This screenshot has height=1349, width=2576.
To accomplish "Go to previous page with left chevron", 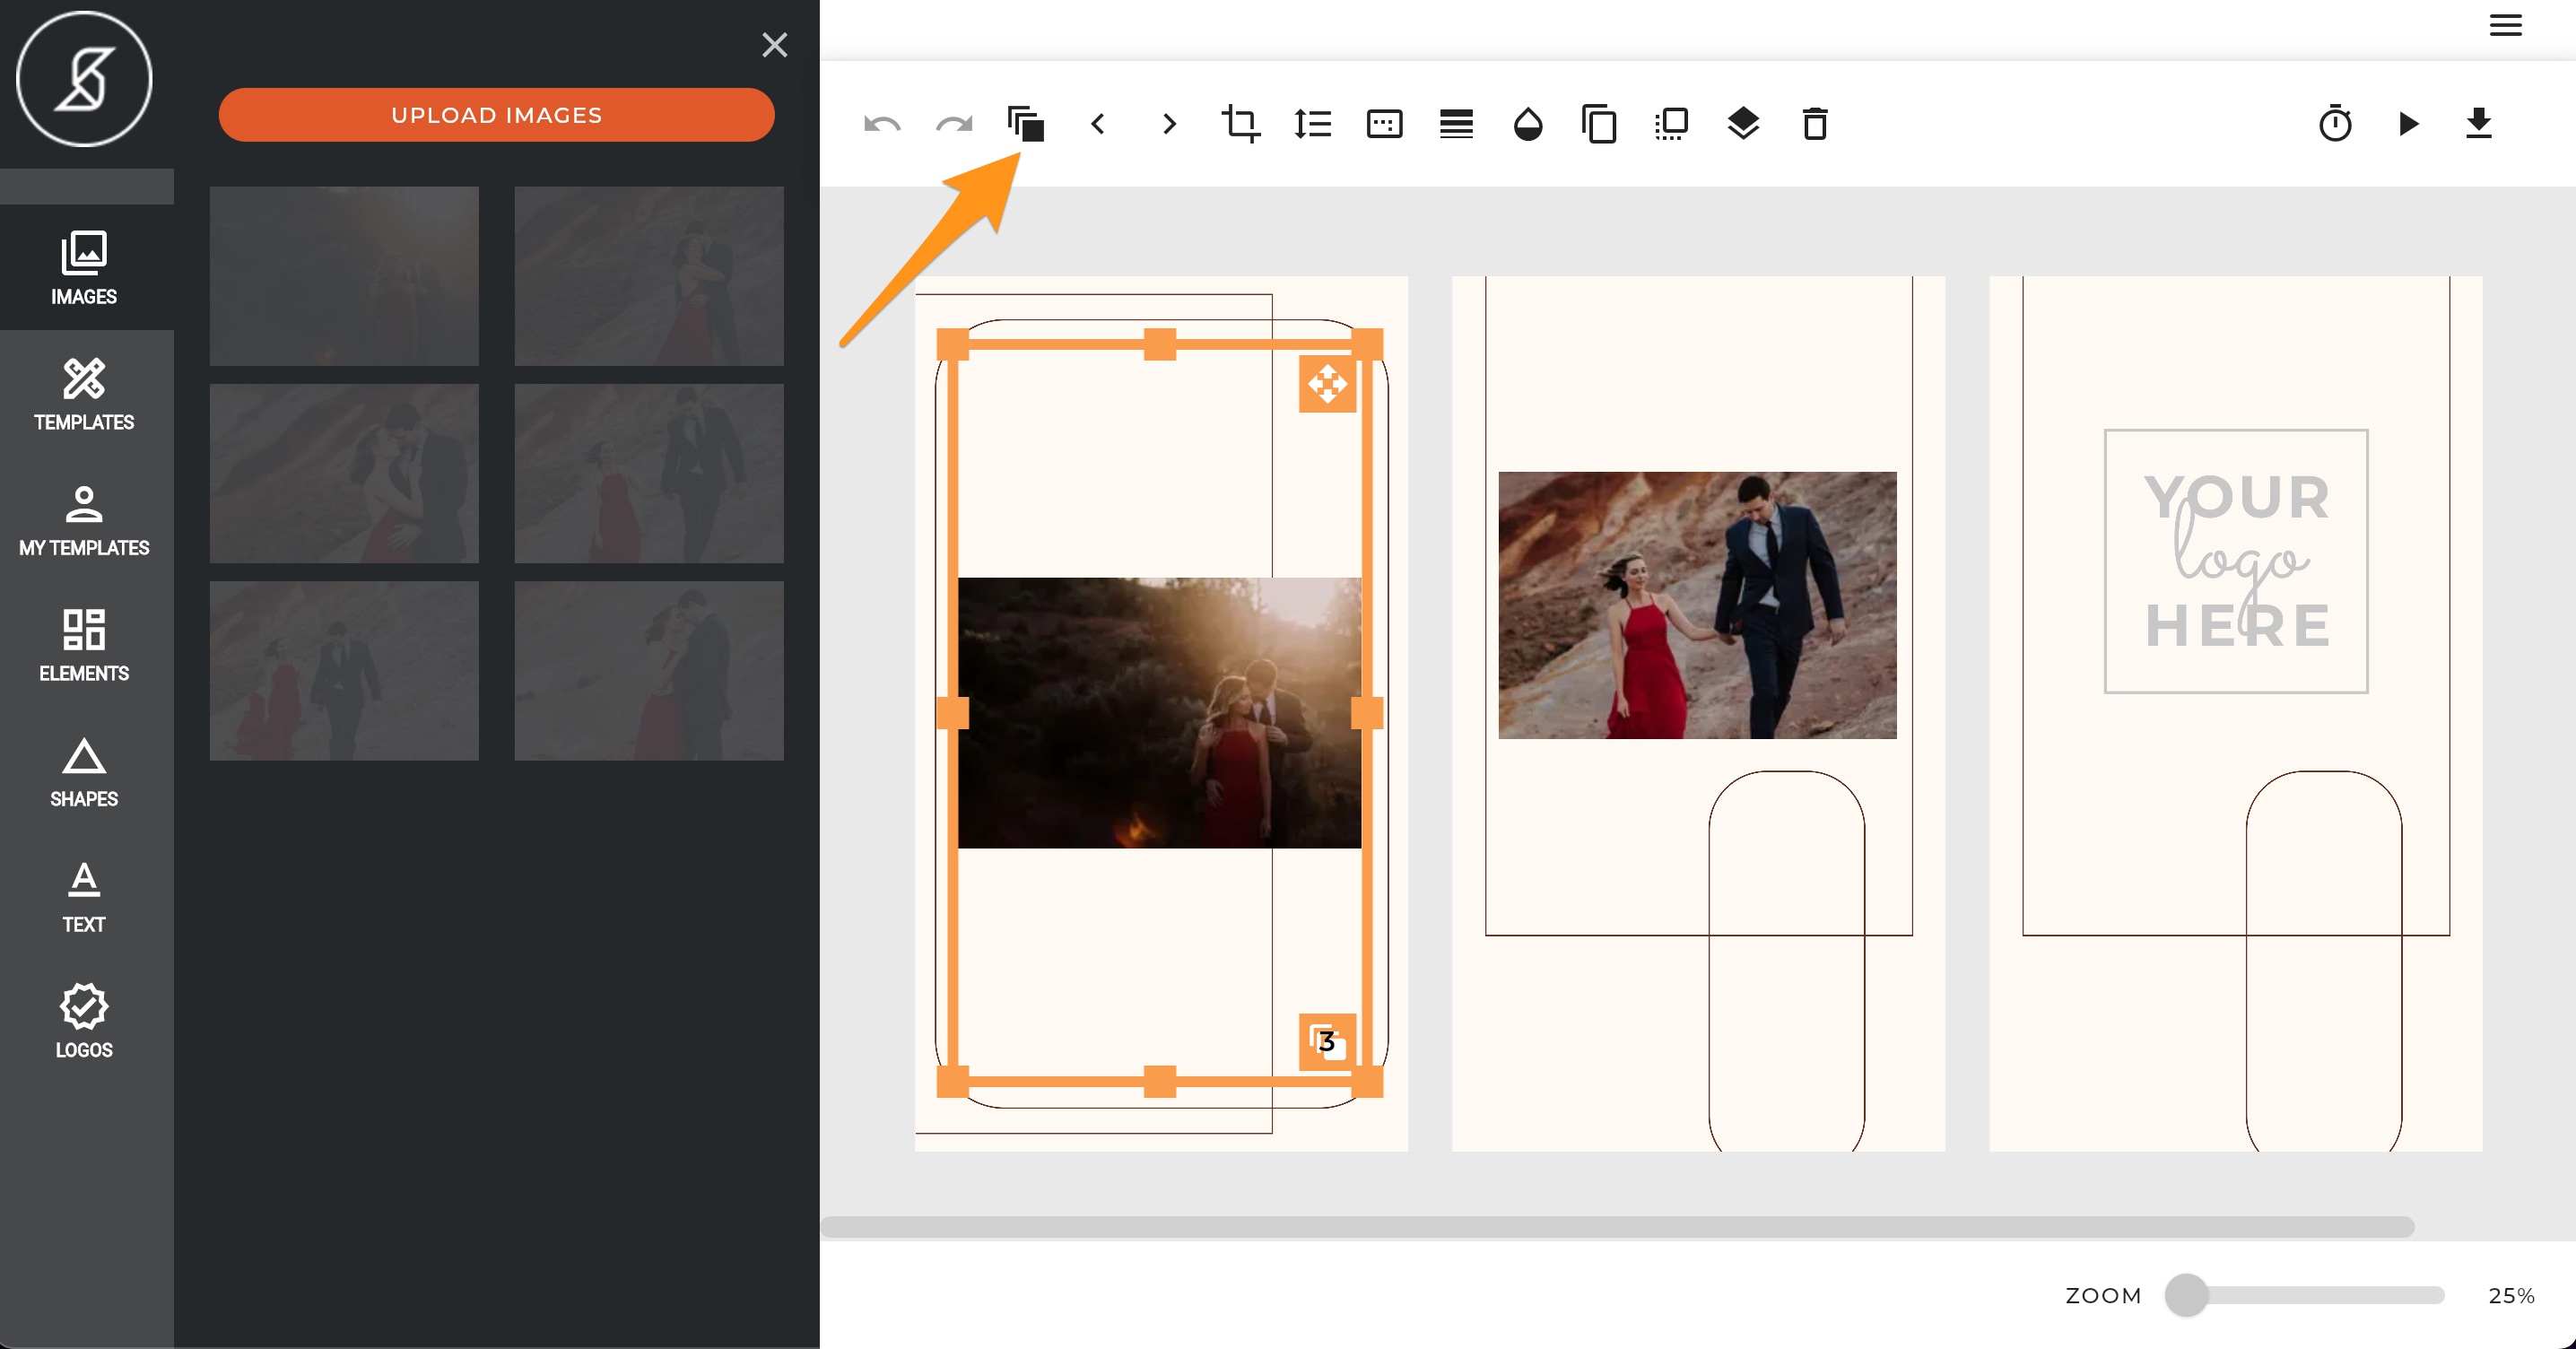I will point(1098,124).
